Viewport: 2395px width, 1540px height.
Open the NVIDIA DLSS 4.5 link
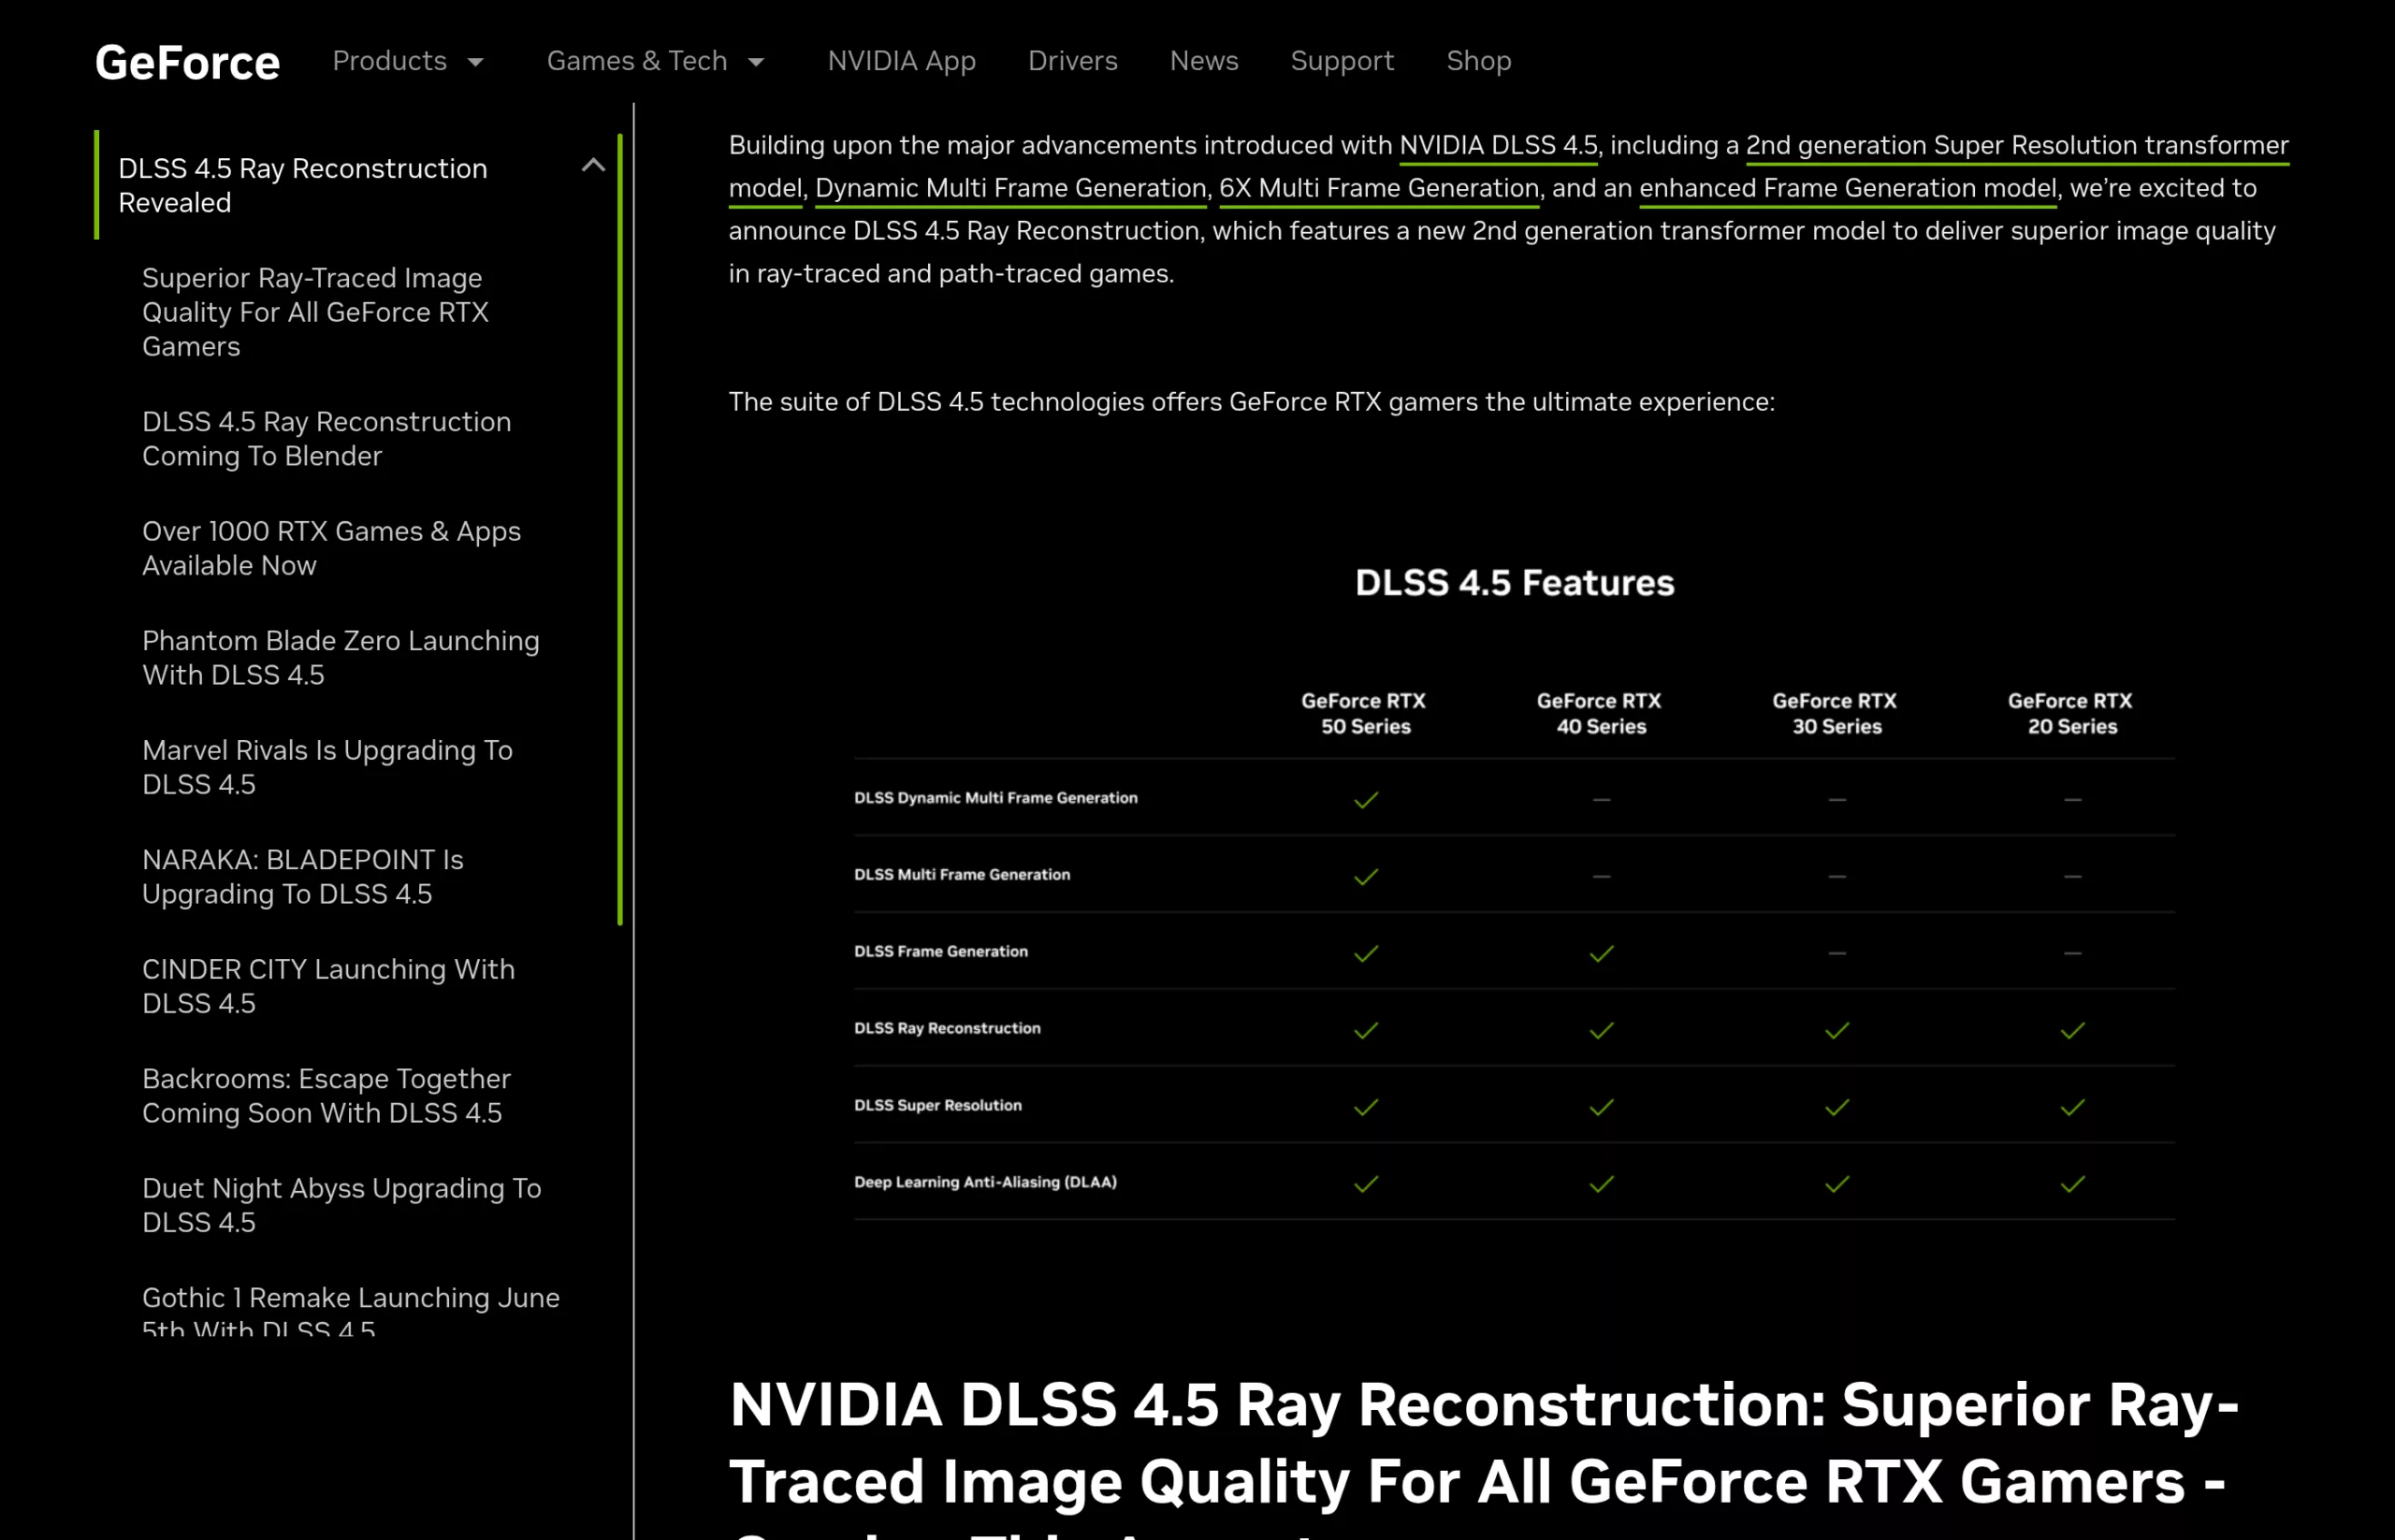click(x=1498, y=146)
